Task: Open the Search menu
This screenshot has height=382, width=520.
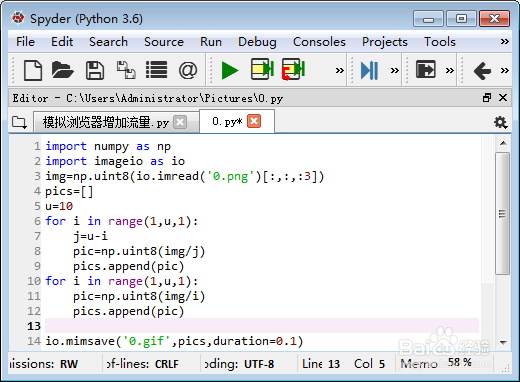Action: (108, 42)
